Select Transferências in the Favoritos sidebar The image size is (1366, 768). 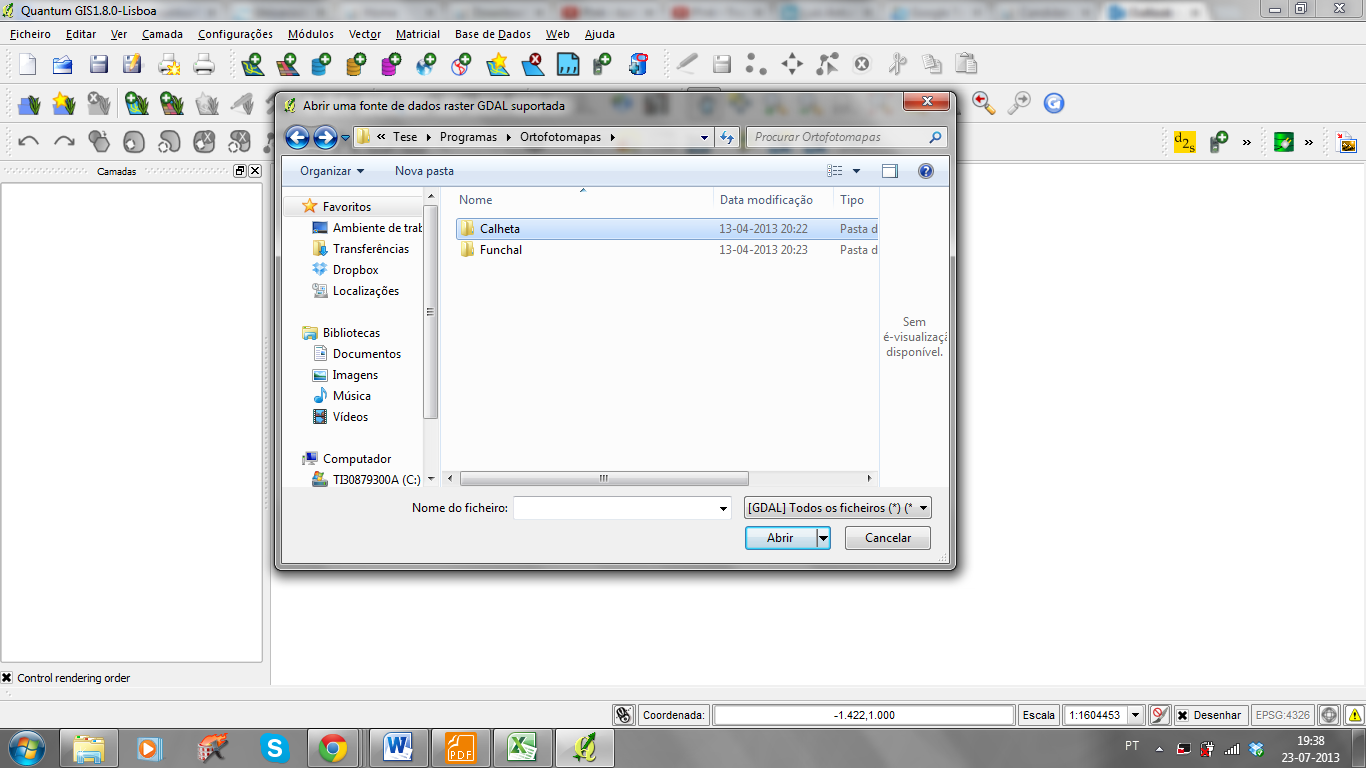point(371,249)
